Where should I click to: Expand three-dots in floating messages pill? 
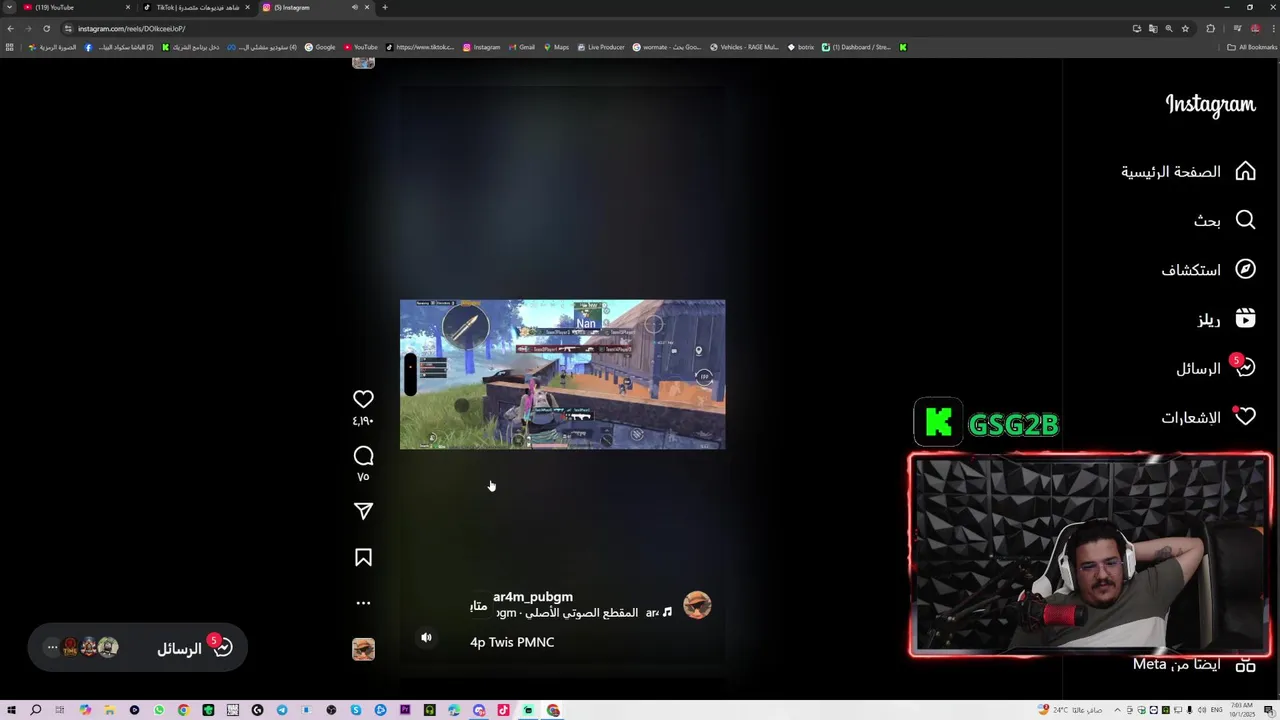point(52,647)
